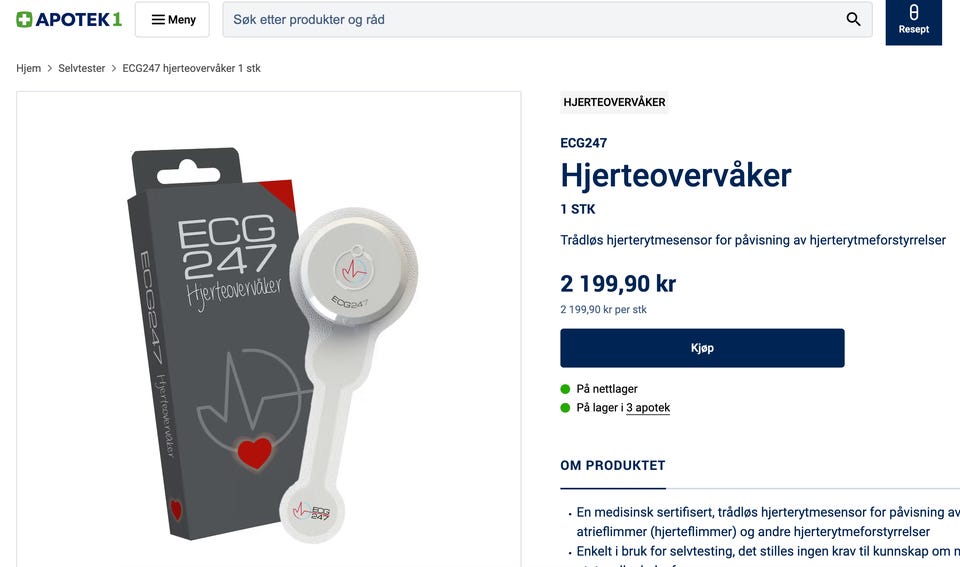Viewport: 960px width, 567px height.
Task: Go to Hjem breadcrumb
Action: tap(29, 69)
